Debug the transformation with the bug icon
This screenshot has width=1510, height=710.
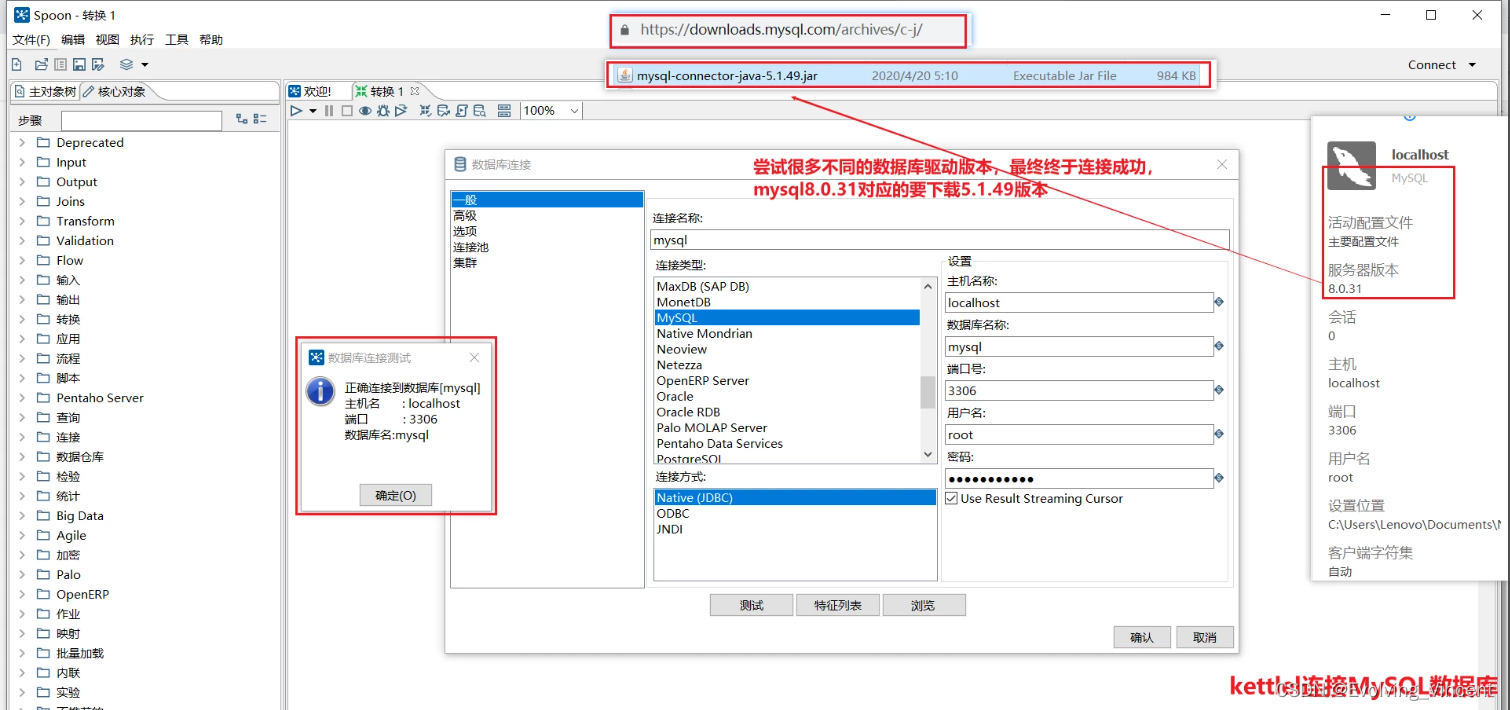point(382,110)
